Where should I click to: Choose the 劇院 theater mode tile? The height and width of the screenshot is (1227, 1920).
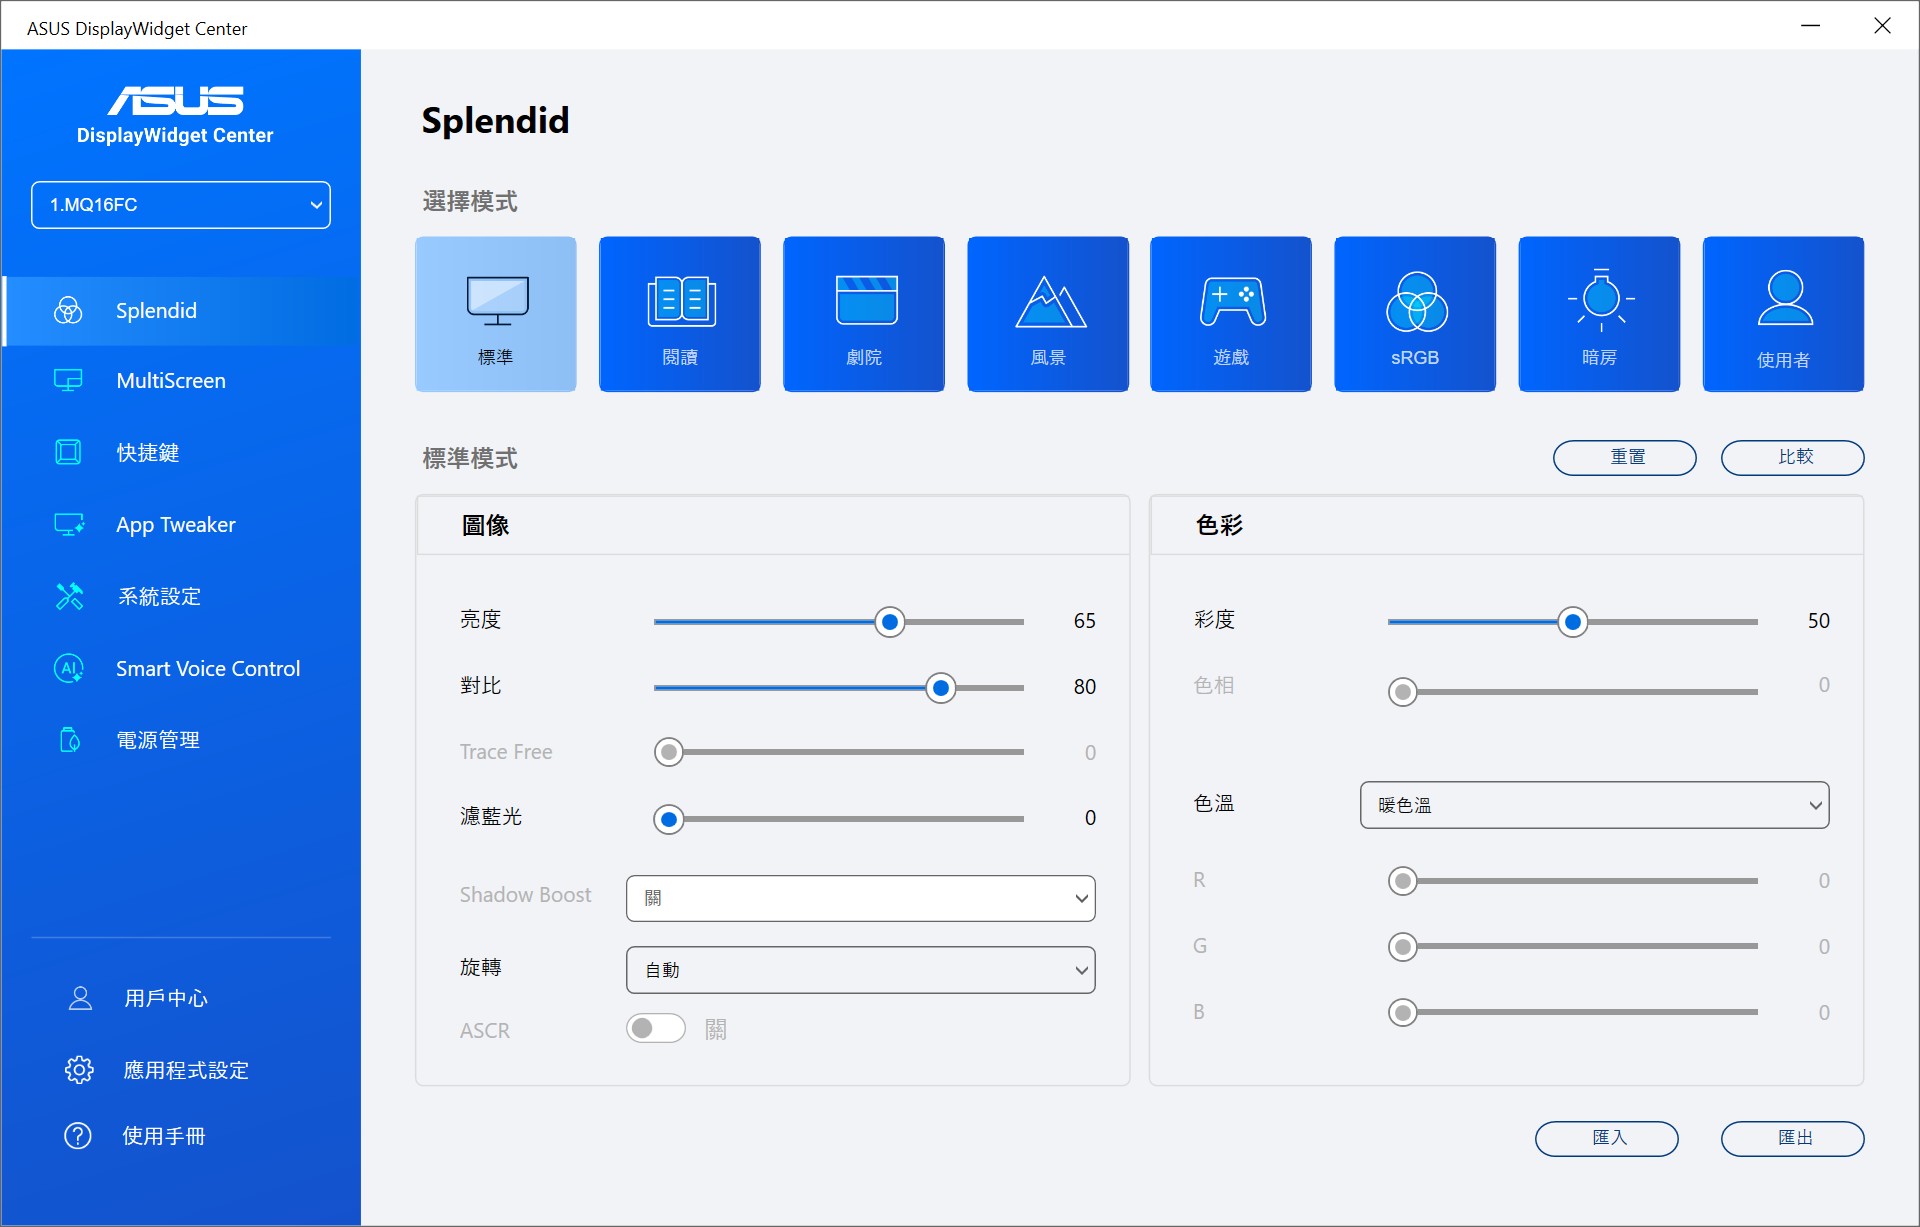(864, 313)
